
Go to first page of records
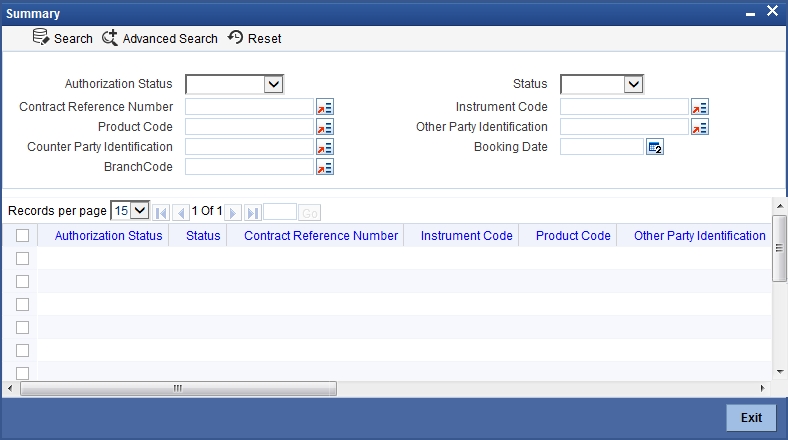[161, 213]
